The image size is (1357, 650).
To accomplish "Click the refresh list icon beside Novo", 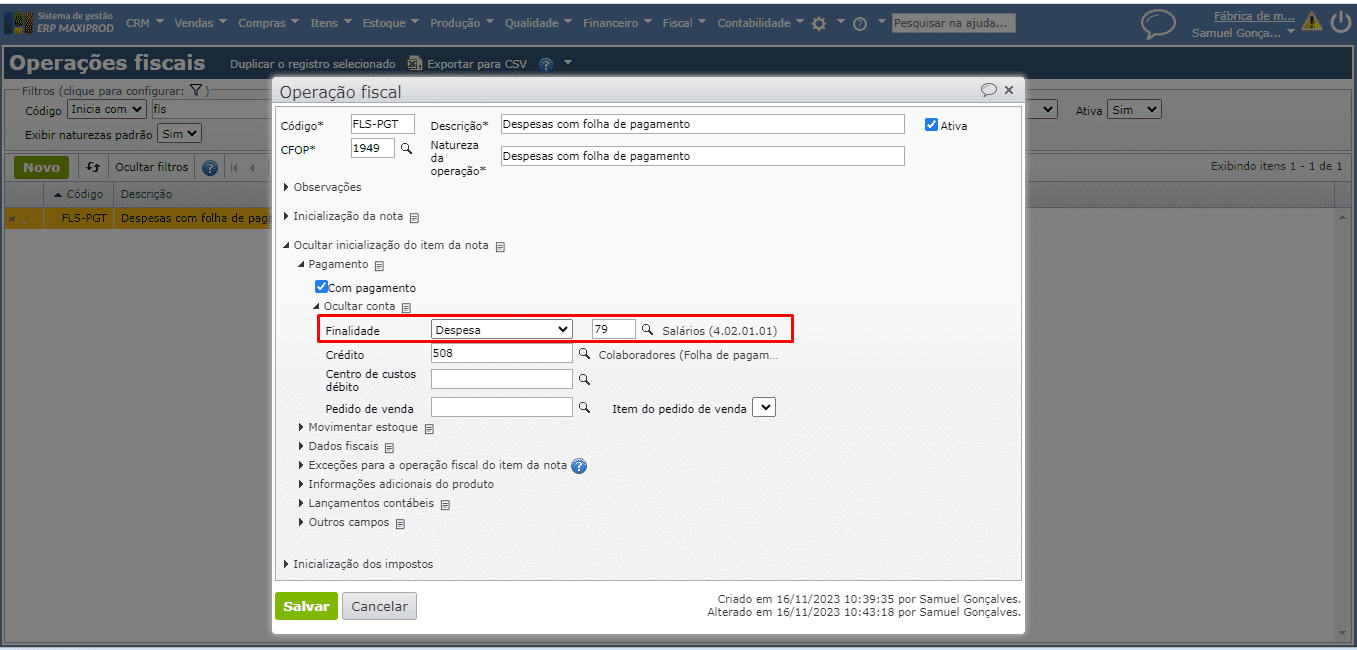I will click(x=93, y=167).
